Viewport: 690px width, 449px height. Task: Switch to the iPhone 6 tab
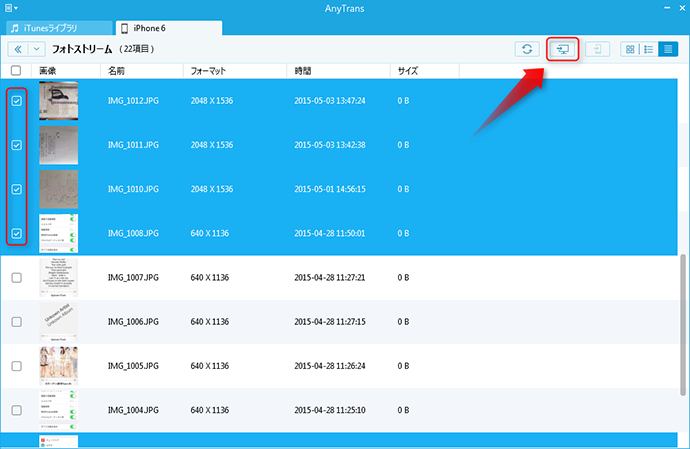(169, 28)
